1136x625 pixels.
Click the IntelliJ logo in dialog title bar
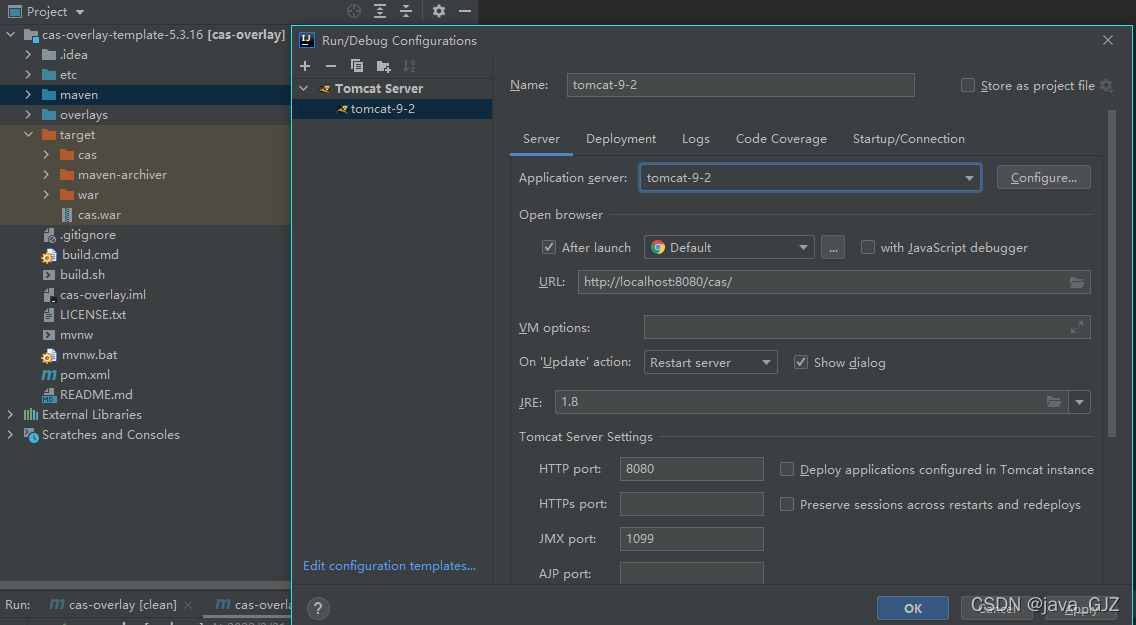click(307, 41)
